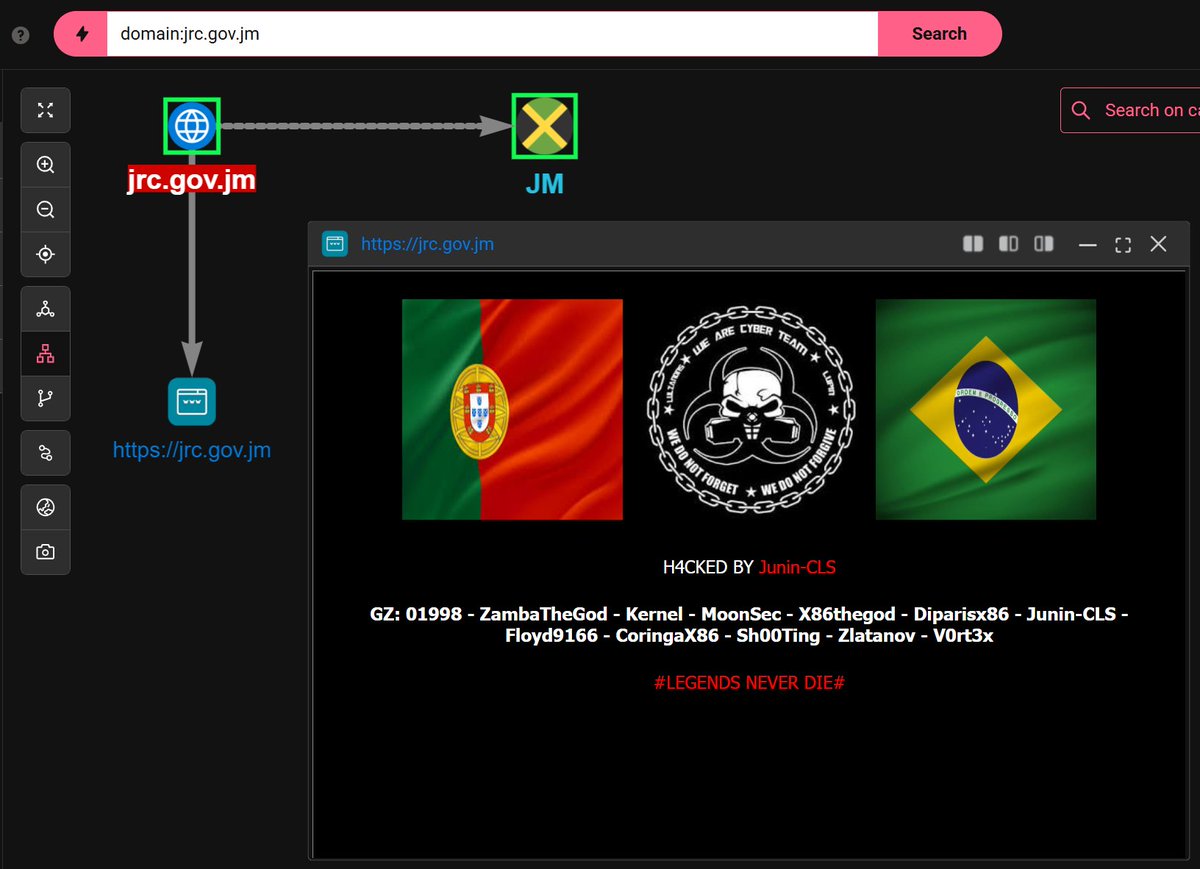The height and width of the screenshot is (869, 1200).
Task: Open the chart statistics icon
Action: tap(45, 508)
